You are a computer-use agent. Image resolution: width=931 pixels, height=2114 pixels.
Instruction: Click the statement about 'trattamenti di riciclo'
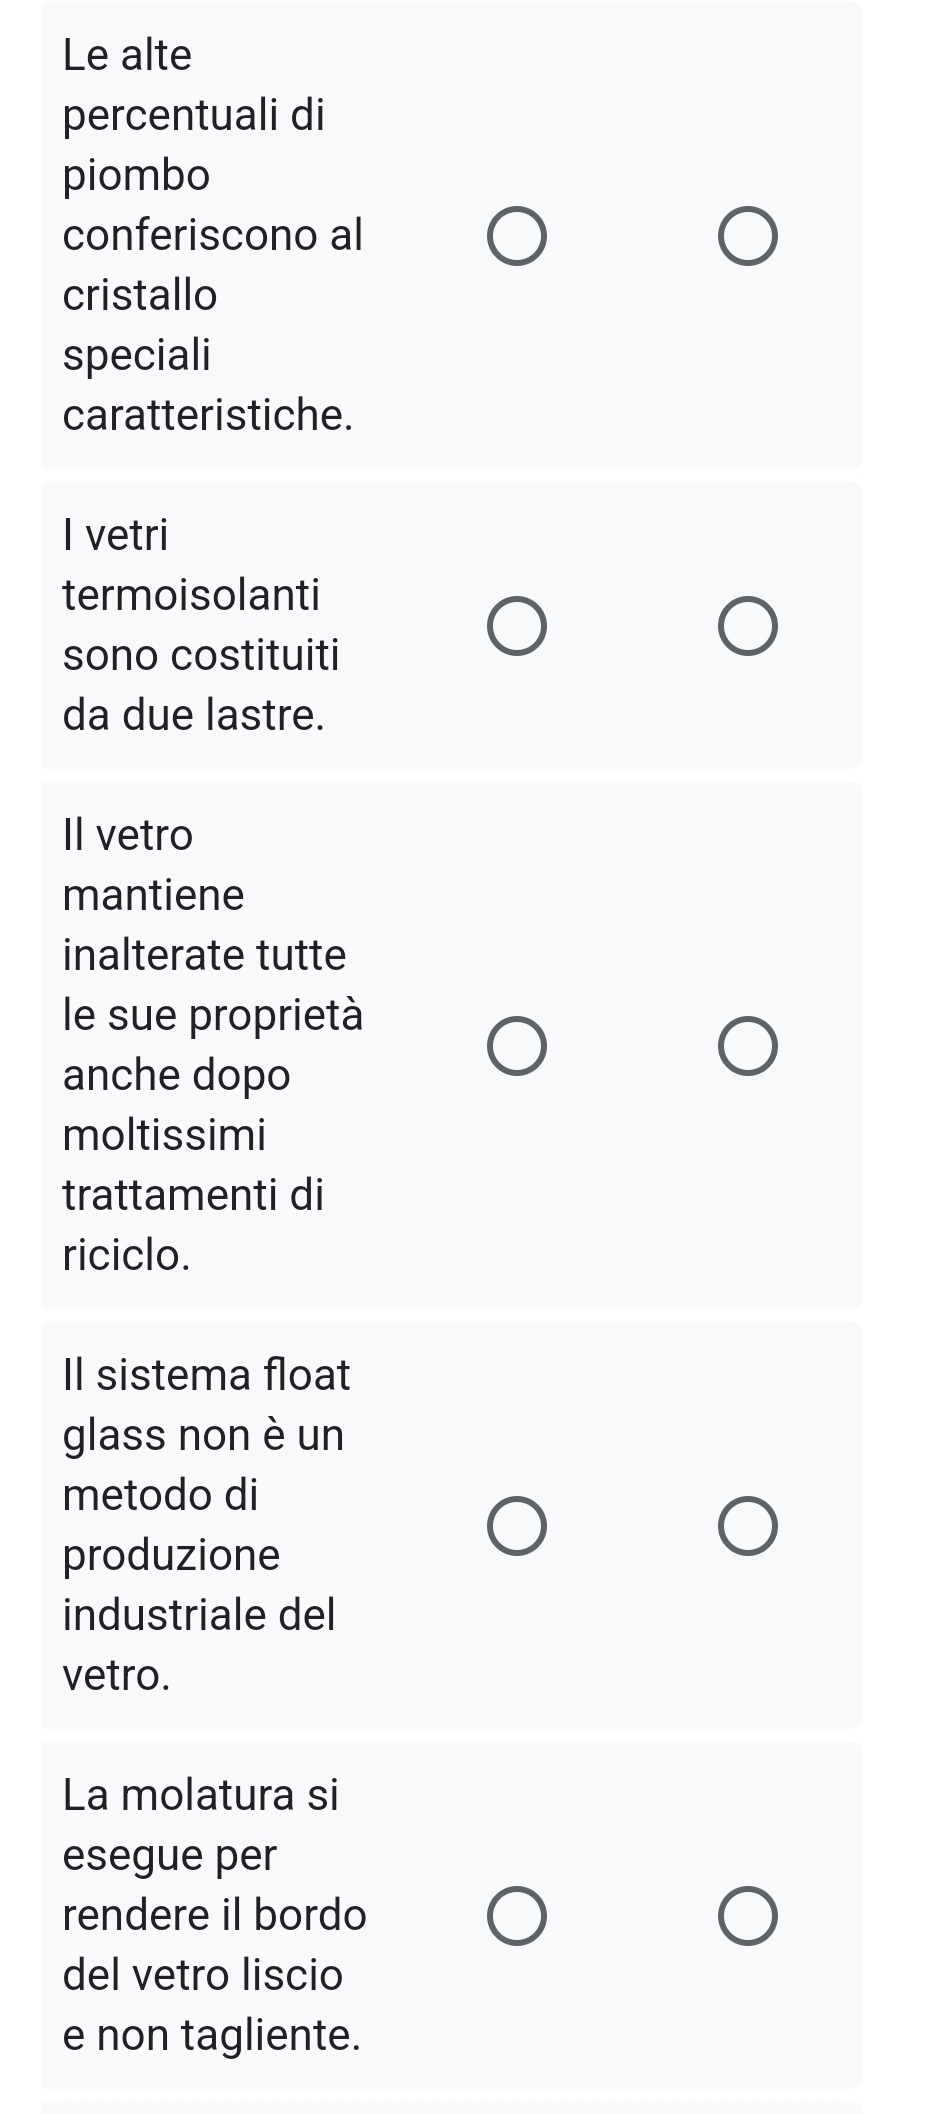[212, 1045]
